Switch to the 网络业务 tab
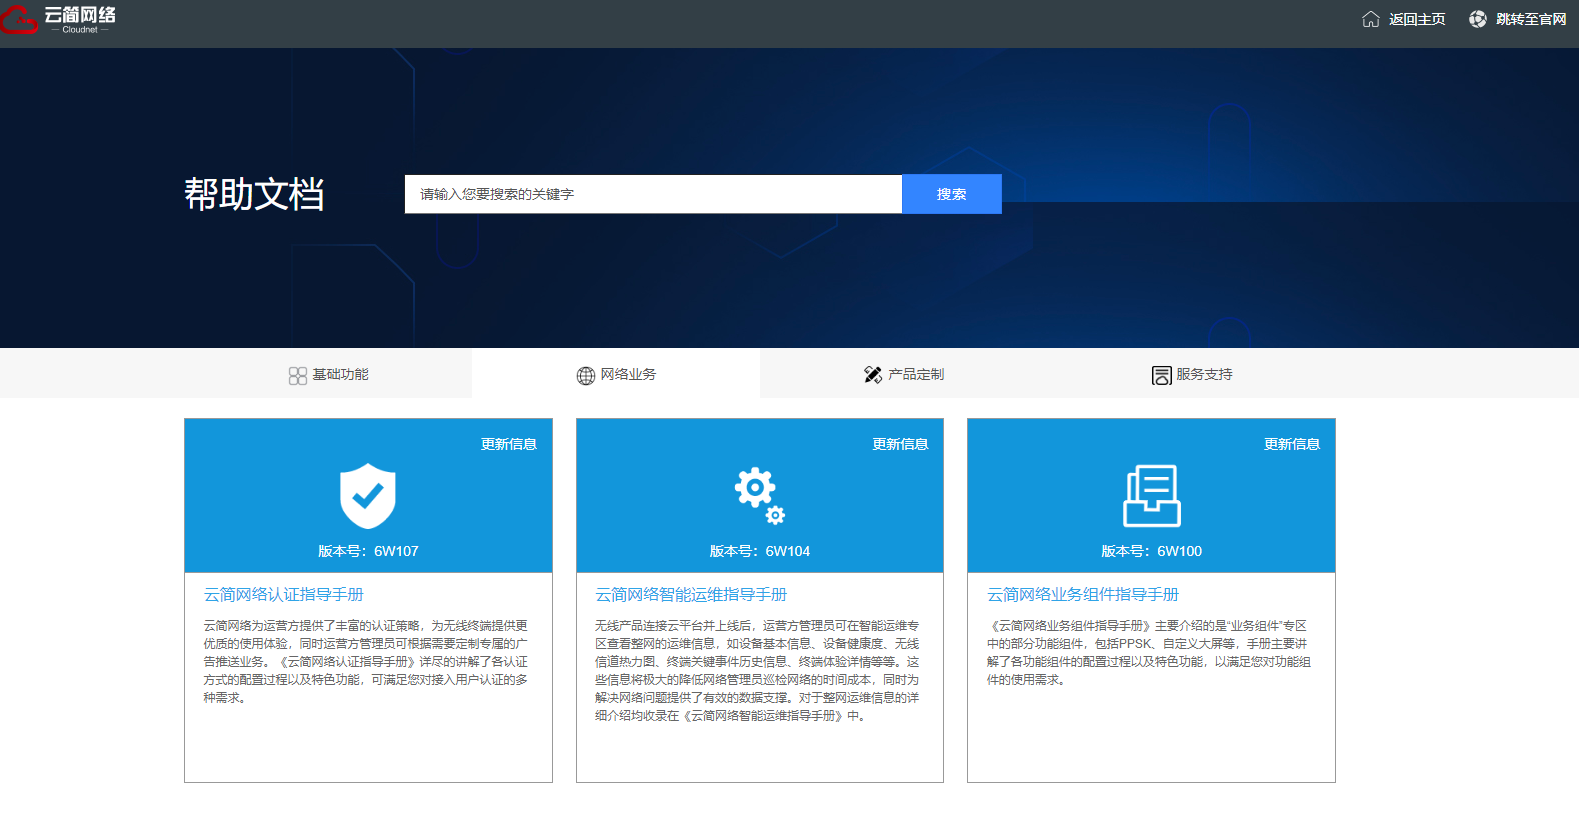The image size is (1579, 839). tap(616, 374)
